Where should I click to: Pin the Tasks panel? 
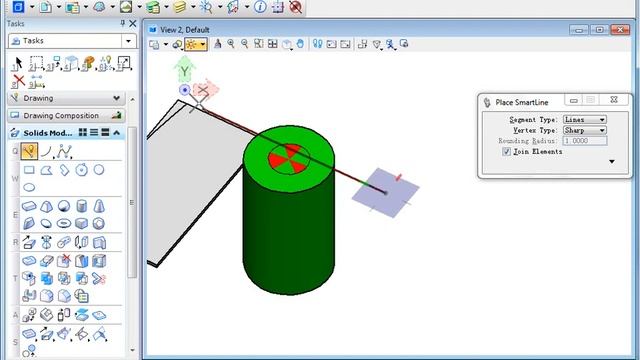(x=122, y=23)
